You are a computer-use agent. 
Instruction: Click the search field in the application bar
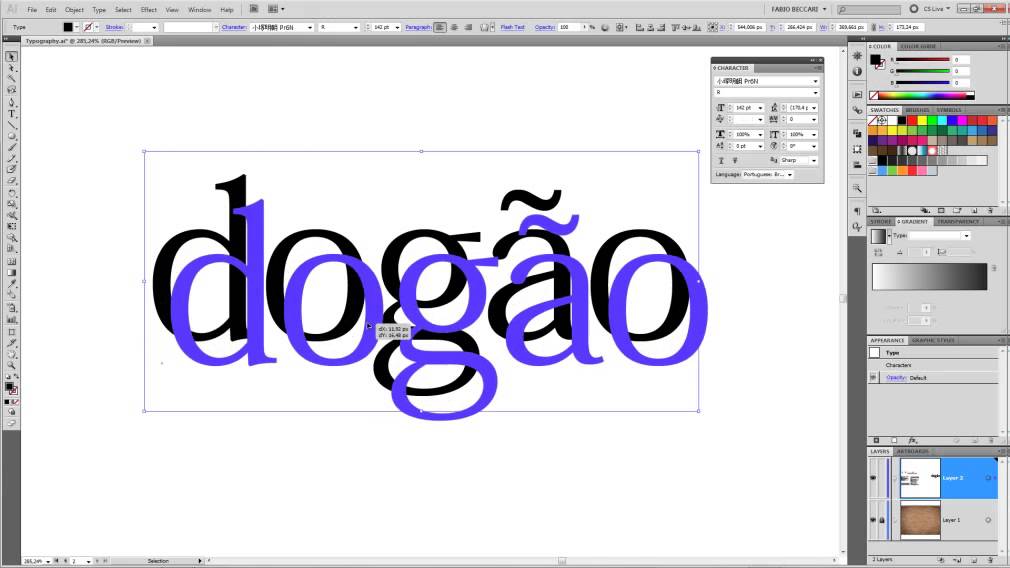869,10
